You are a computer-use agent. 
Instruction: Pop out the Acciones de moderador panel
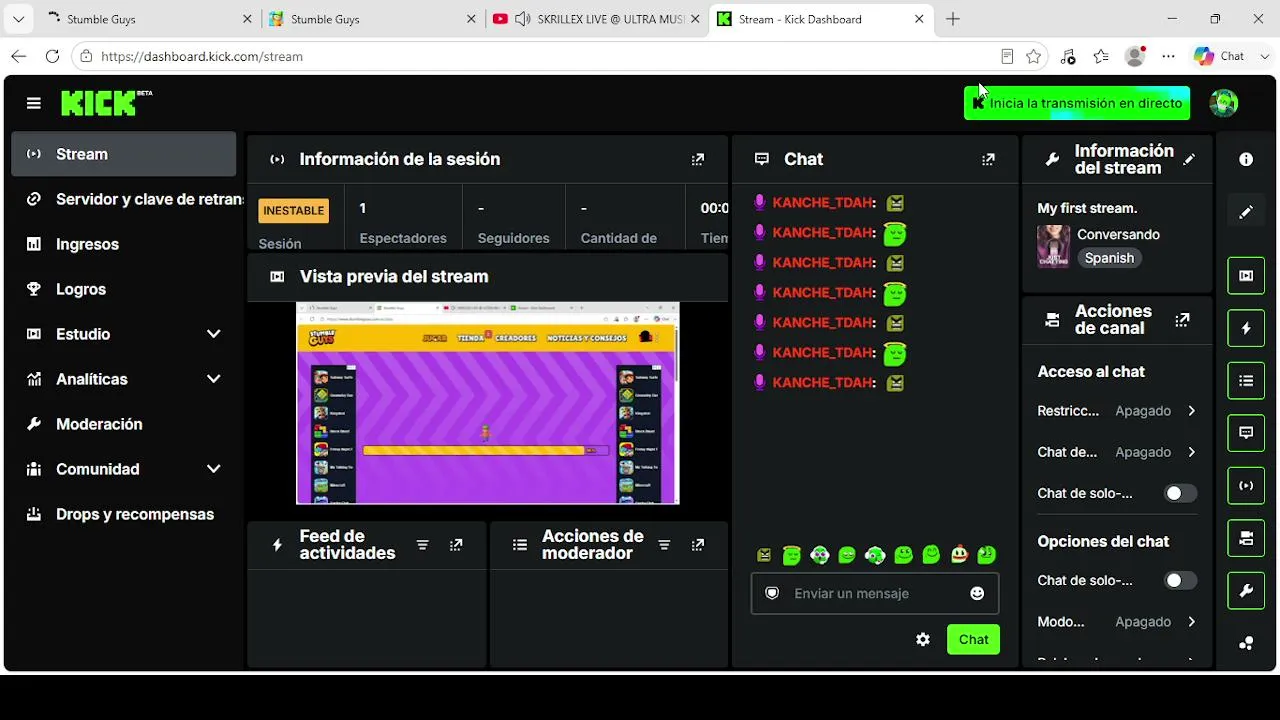click(x=698, y=545)
